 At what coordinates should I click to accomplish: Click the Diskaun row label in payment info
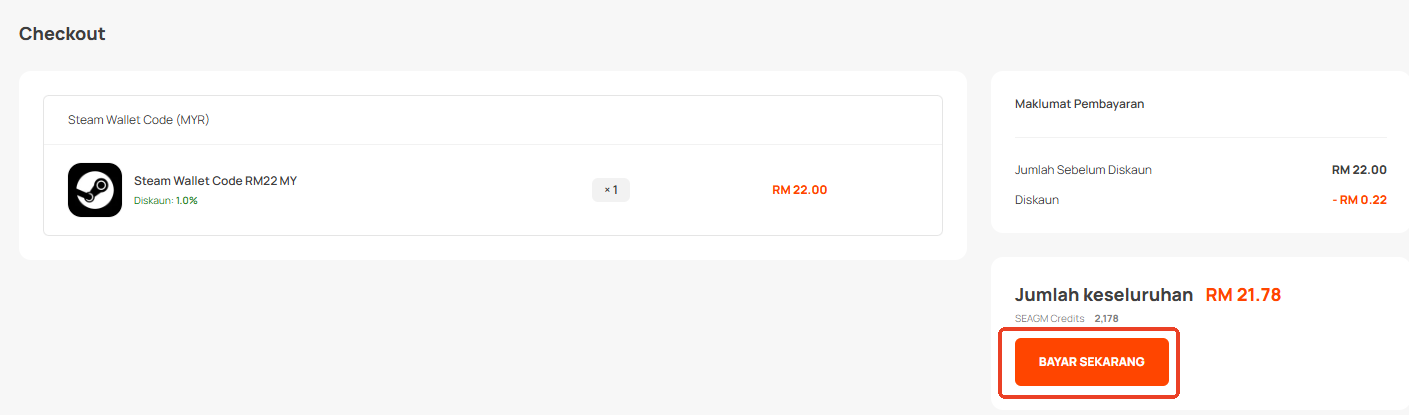pyautogui.click(x=1037, y=200)
